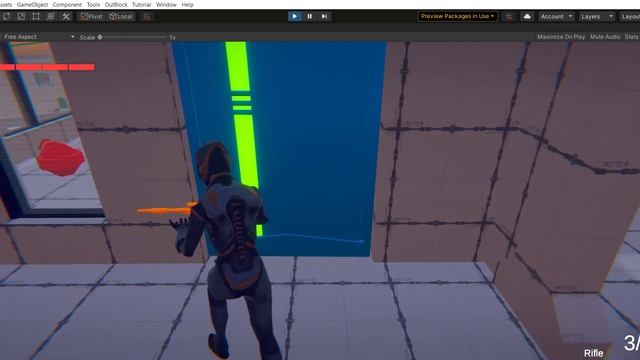Step forward one frame
The height and width of the screenshot is (360, 640).
pyautogui.click(x=324, y=16)
